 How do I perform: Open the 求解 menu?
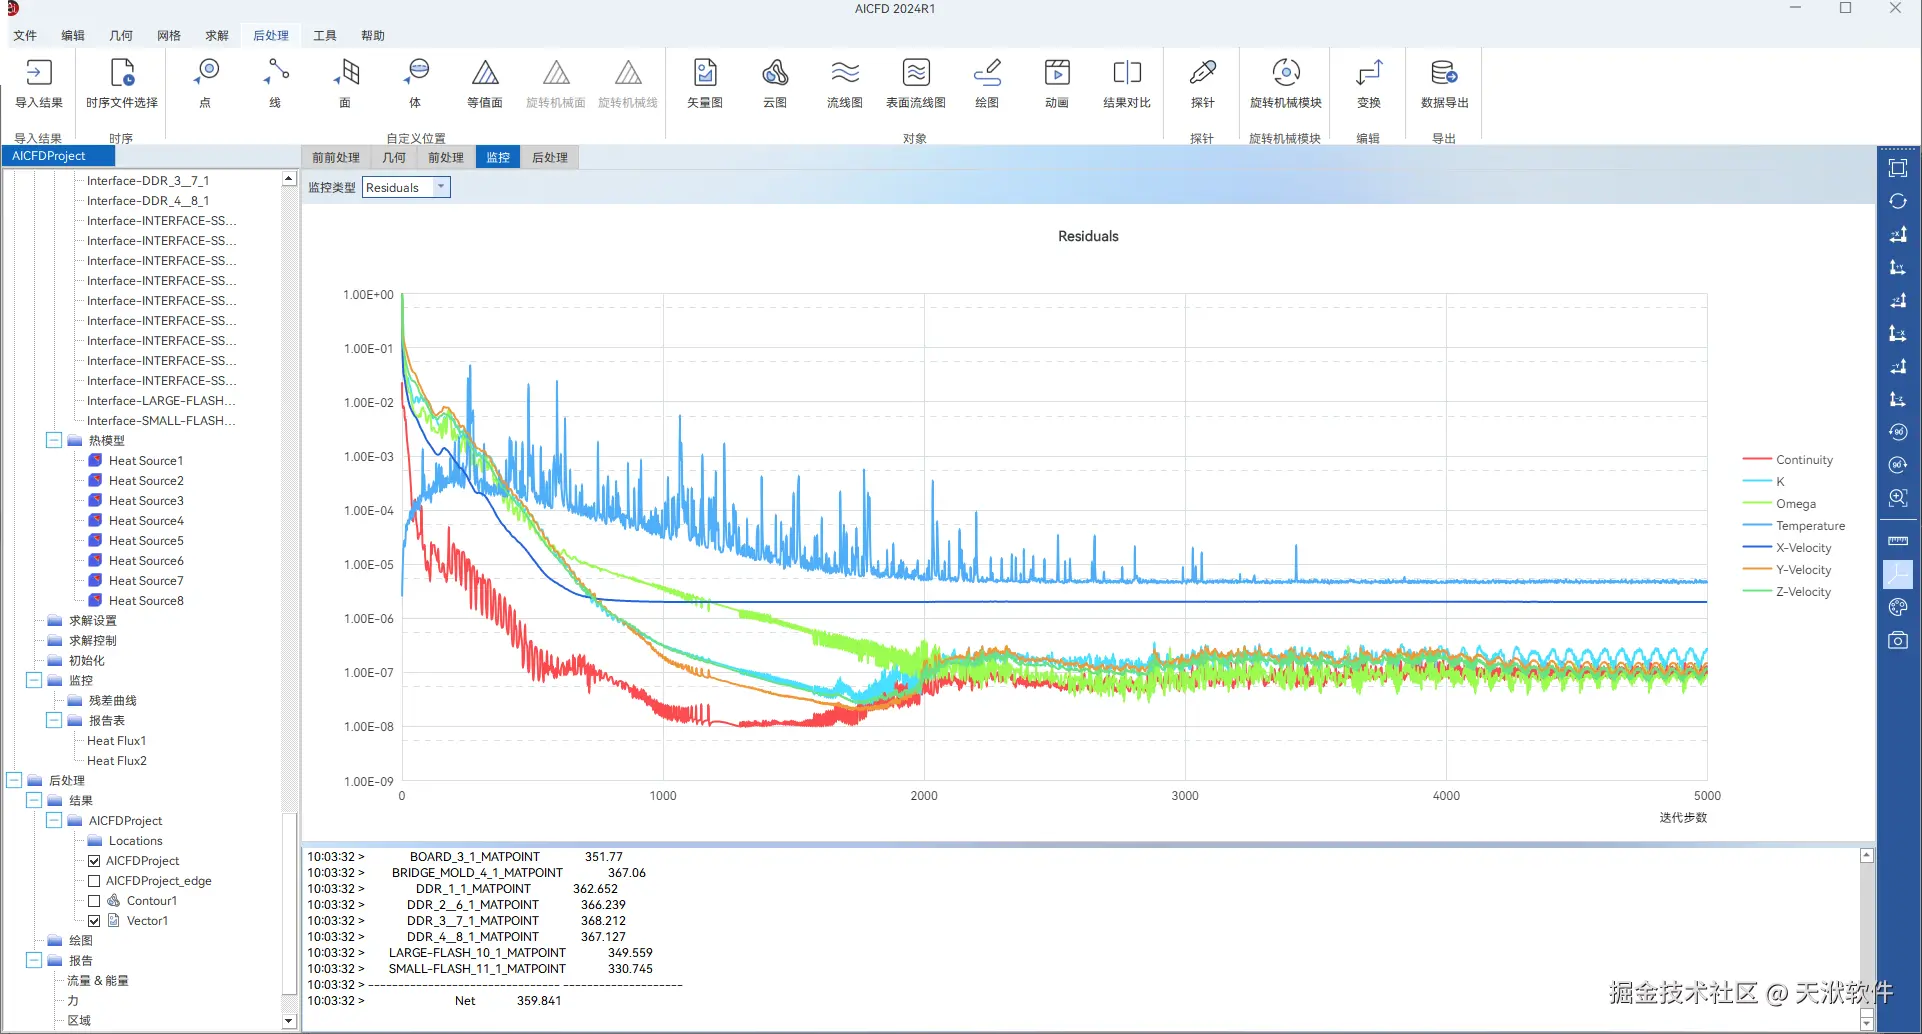click(217, 36)
